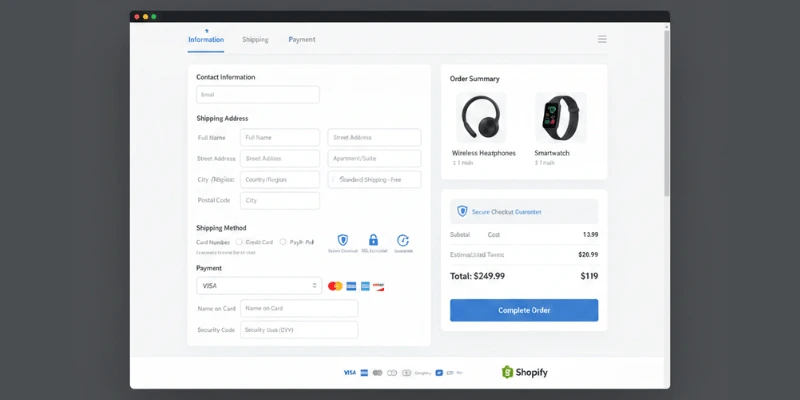Select the Credit Card radio button

tap(238, 241)
